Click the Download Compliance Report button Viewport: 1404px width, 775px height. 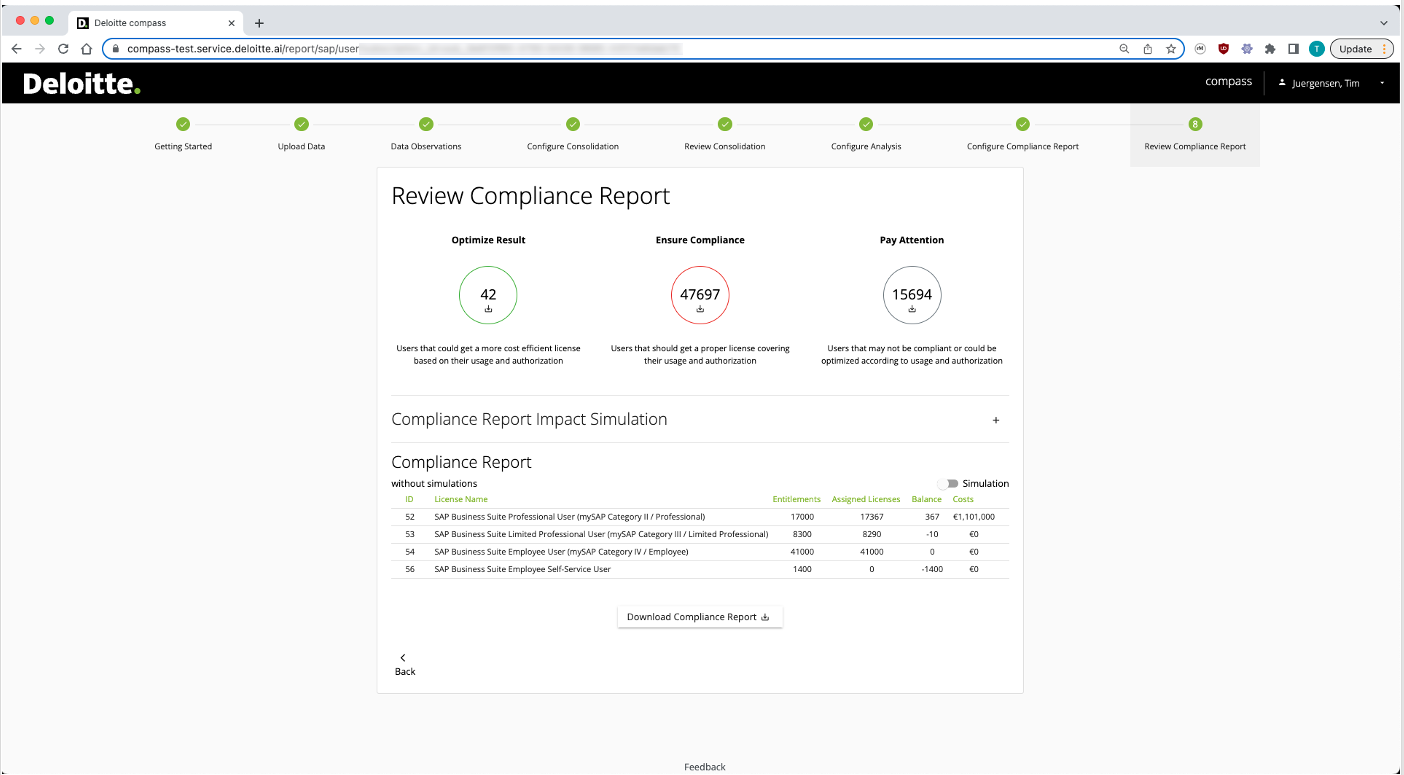[700, 616]
